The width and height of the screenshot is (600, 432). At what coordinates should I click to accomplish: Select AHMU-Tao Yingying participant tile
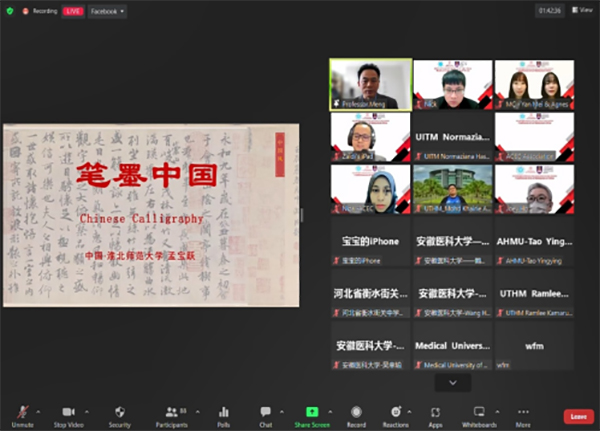534,241
